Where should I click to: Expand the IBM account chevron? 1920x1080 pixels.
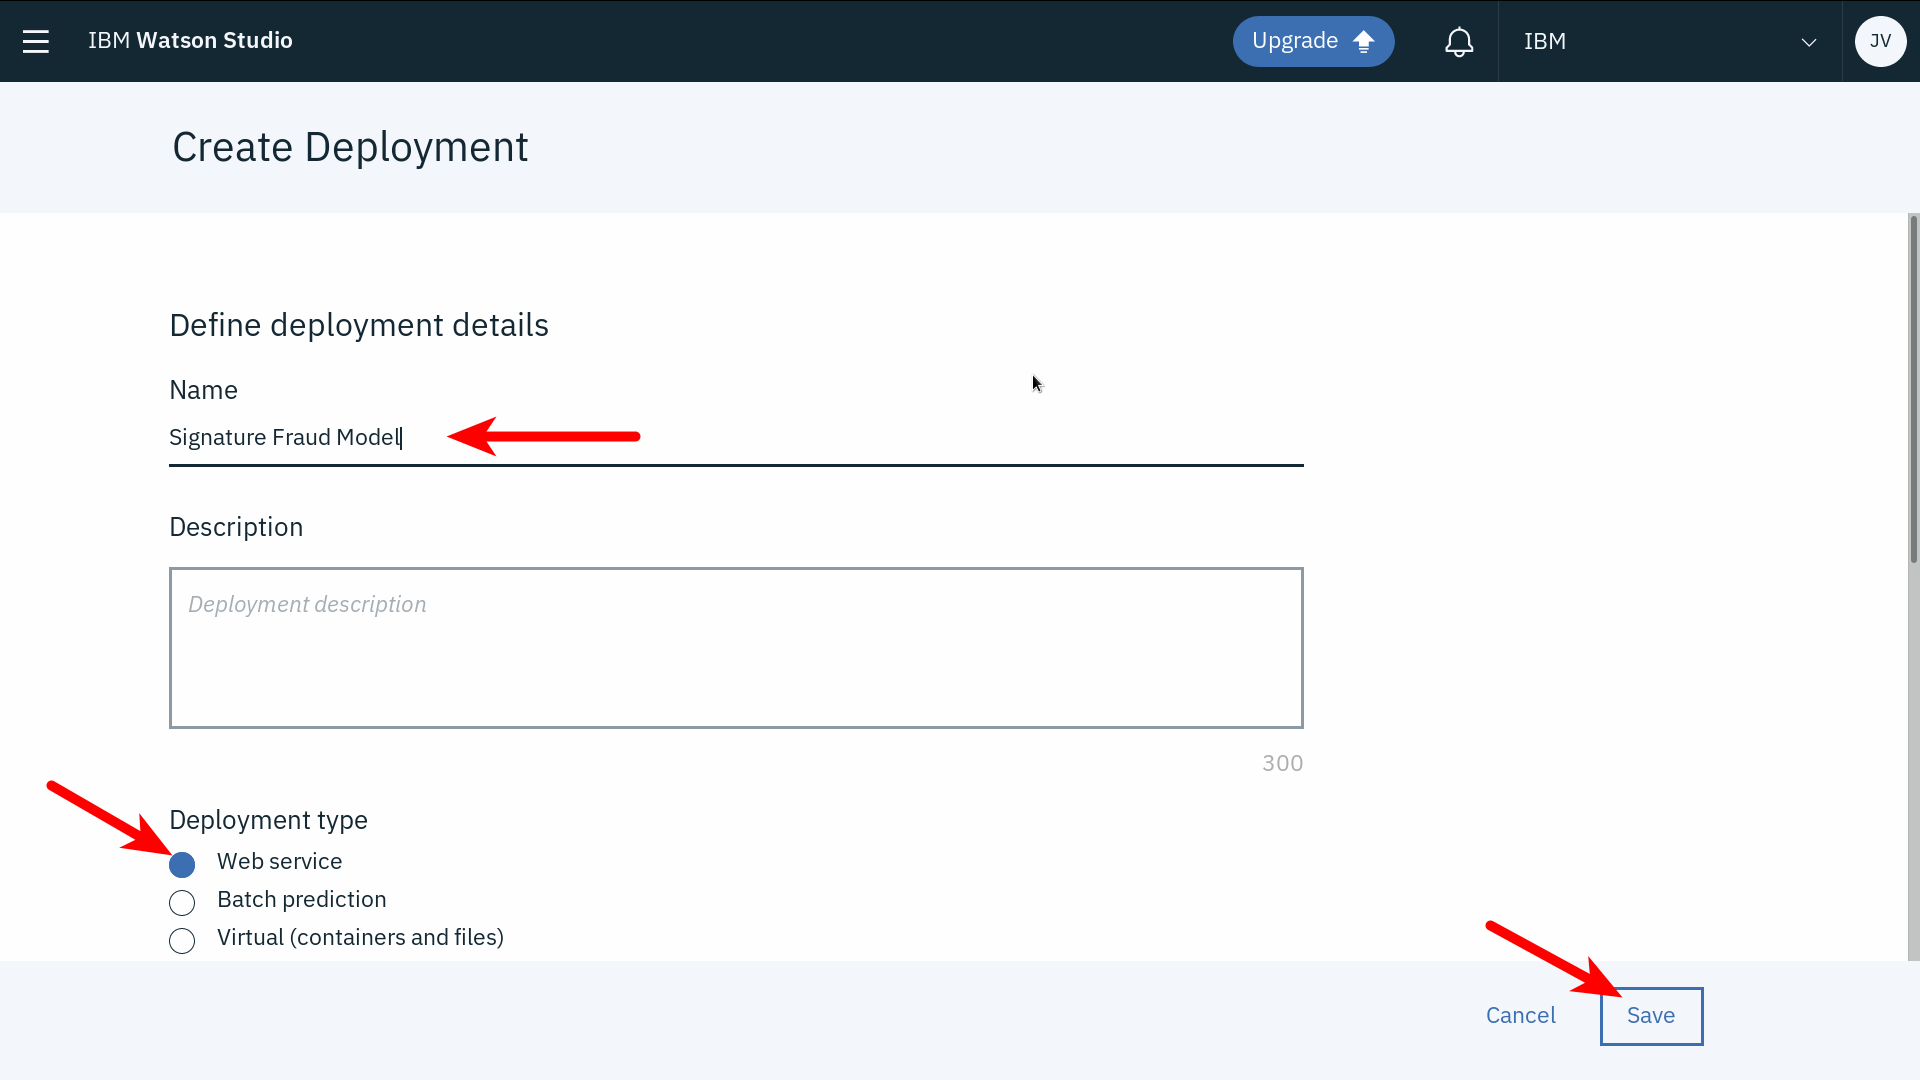[1808, 42]
